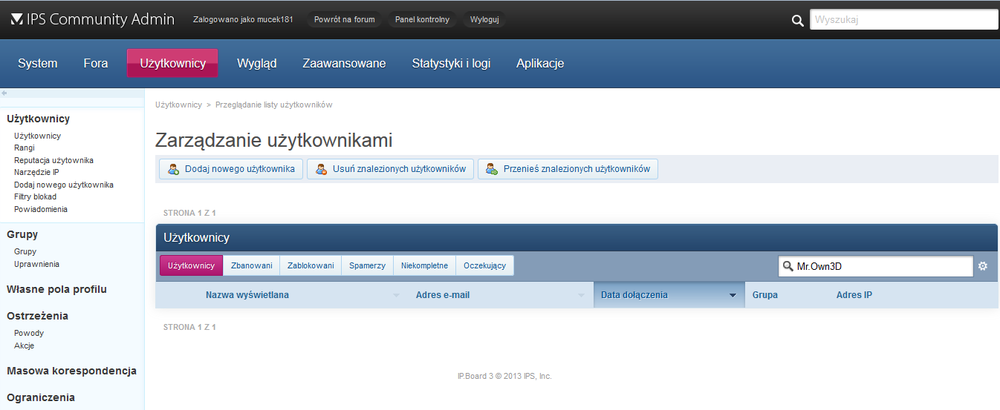Open the Wygląd main menu
Image resolution: width=1000 pixels, height=410 pixels.
256,64
